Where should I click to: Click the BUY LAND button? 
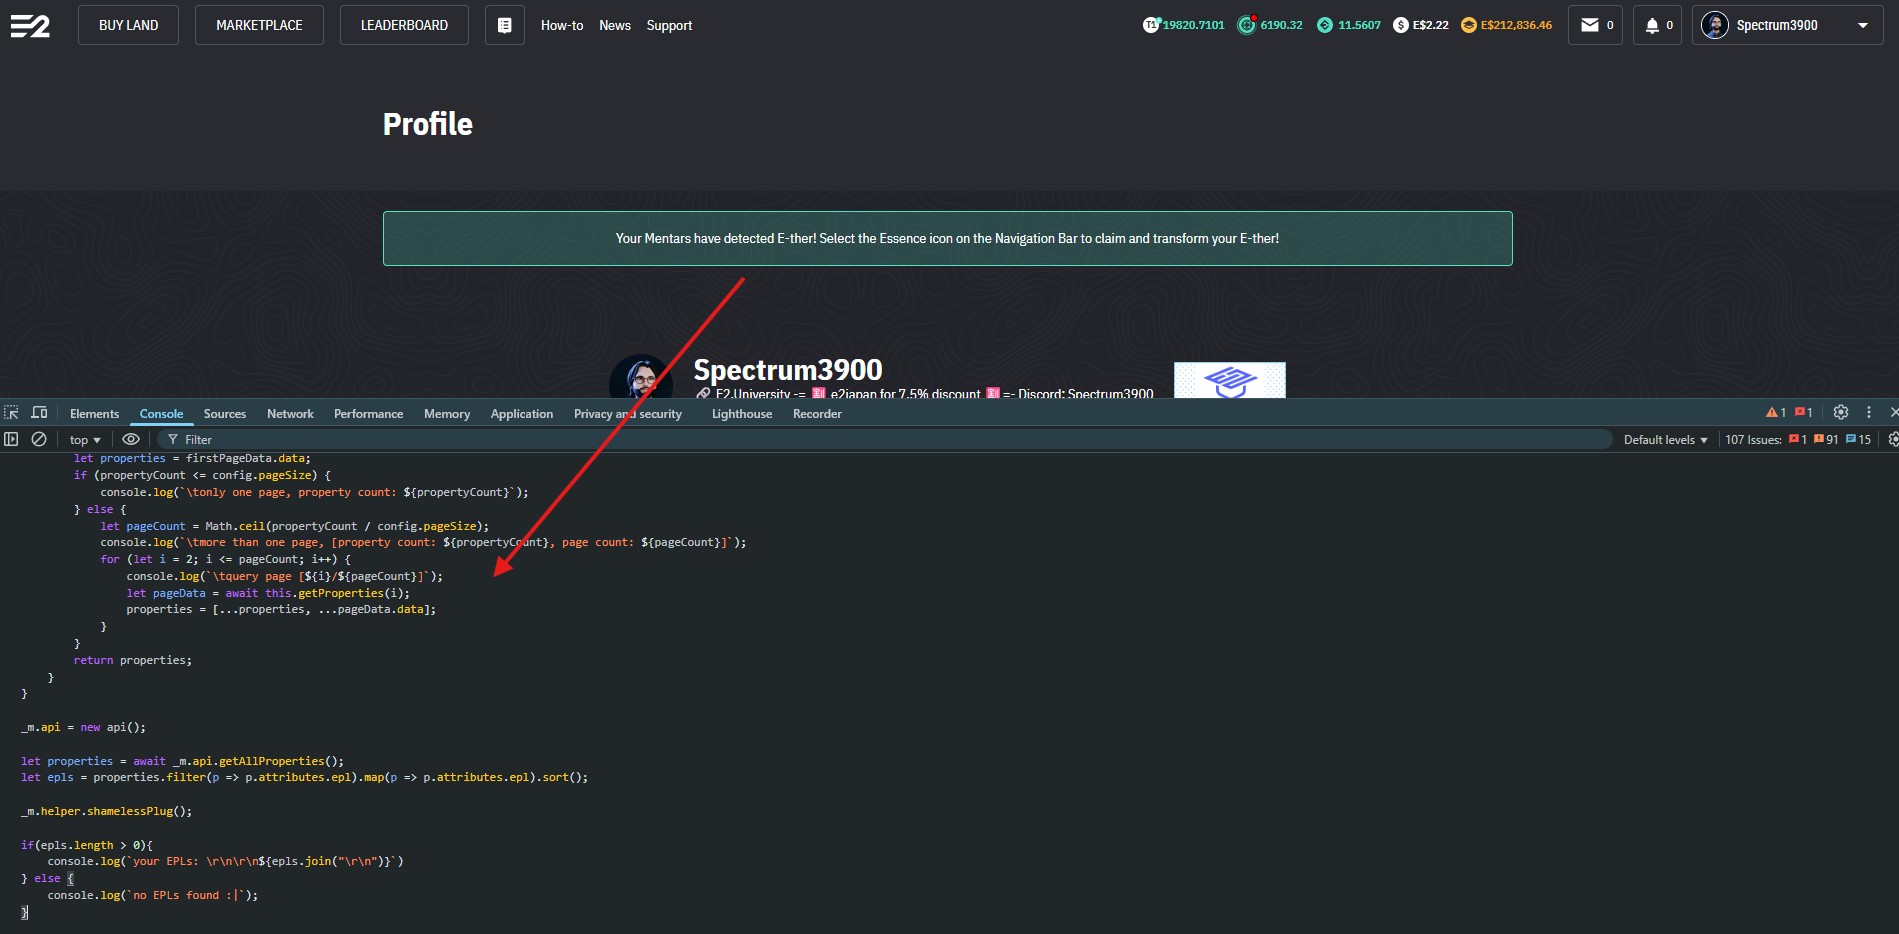click(x=128, y=25)
